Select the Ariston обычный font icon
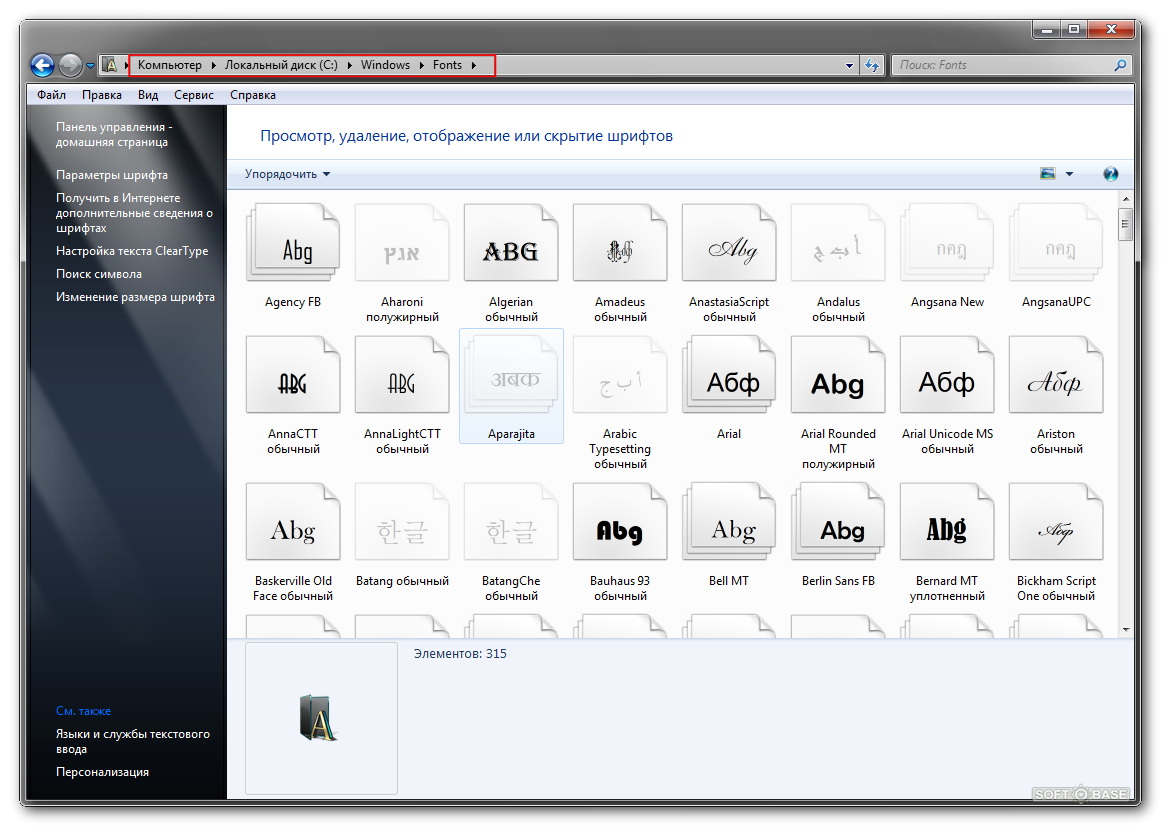The width and height of the screenshot is (1161, 826). pyautogui.click(x=1056, y=375)
